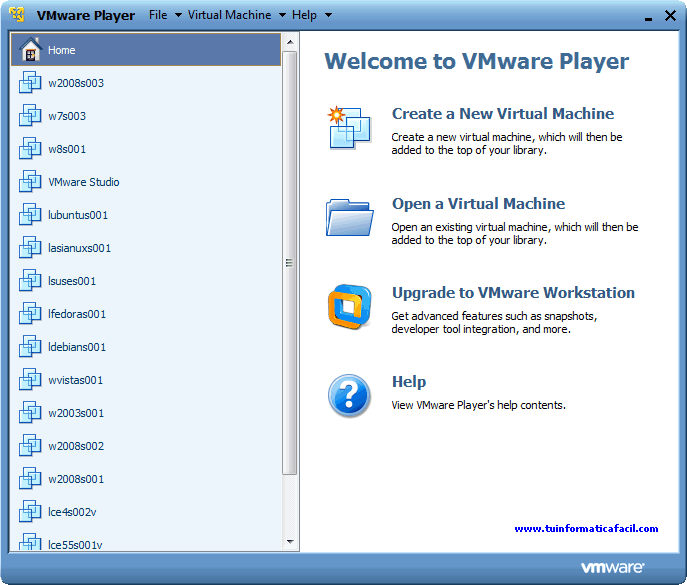Click the VM icon beside lfedoras001
The height and width of the screenshot is (585, 687).
click(x=30, y=313)
